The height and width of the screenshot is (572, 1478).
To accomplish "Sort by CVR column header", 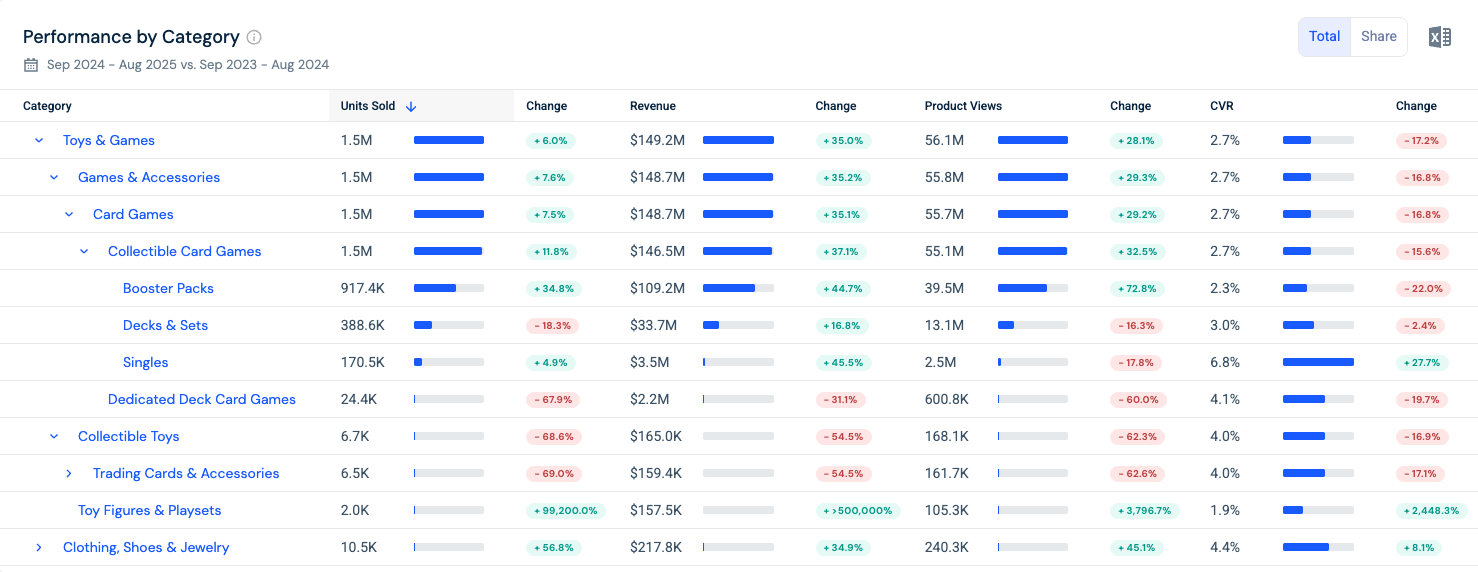I will tap(1221, 106).
